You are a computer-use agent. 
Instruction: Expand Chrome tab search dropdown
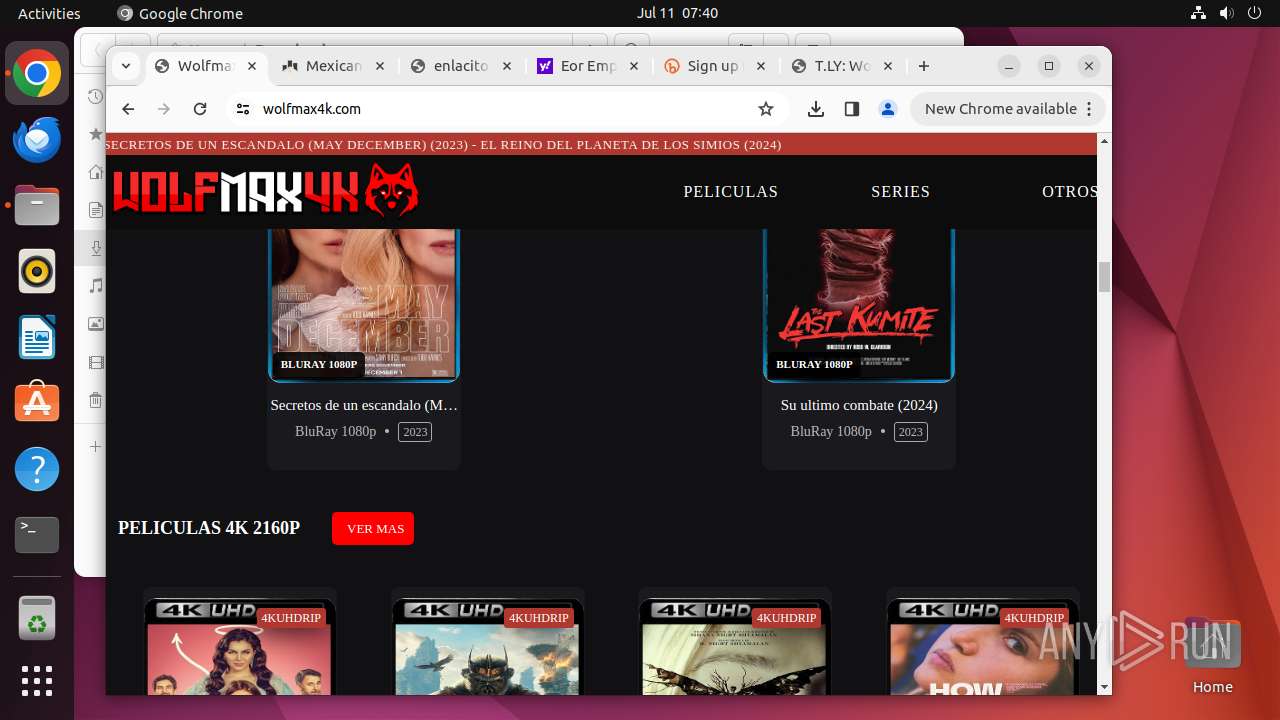[126, 66]
